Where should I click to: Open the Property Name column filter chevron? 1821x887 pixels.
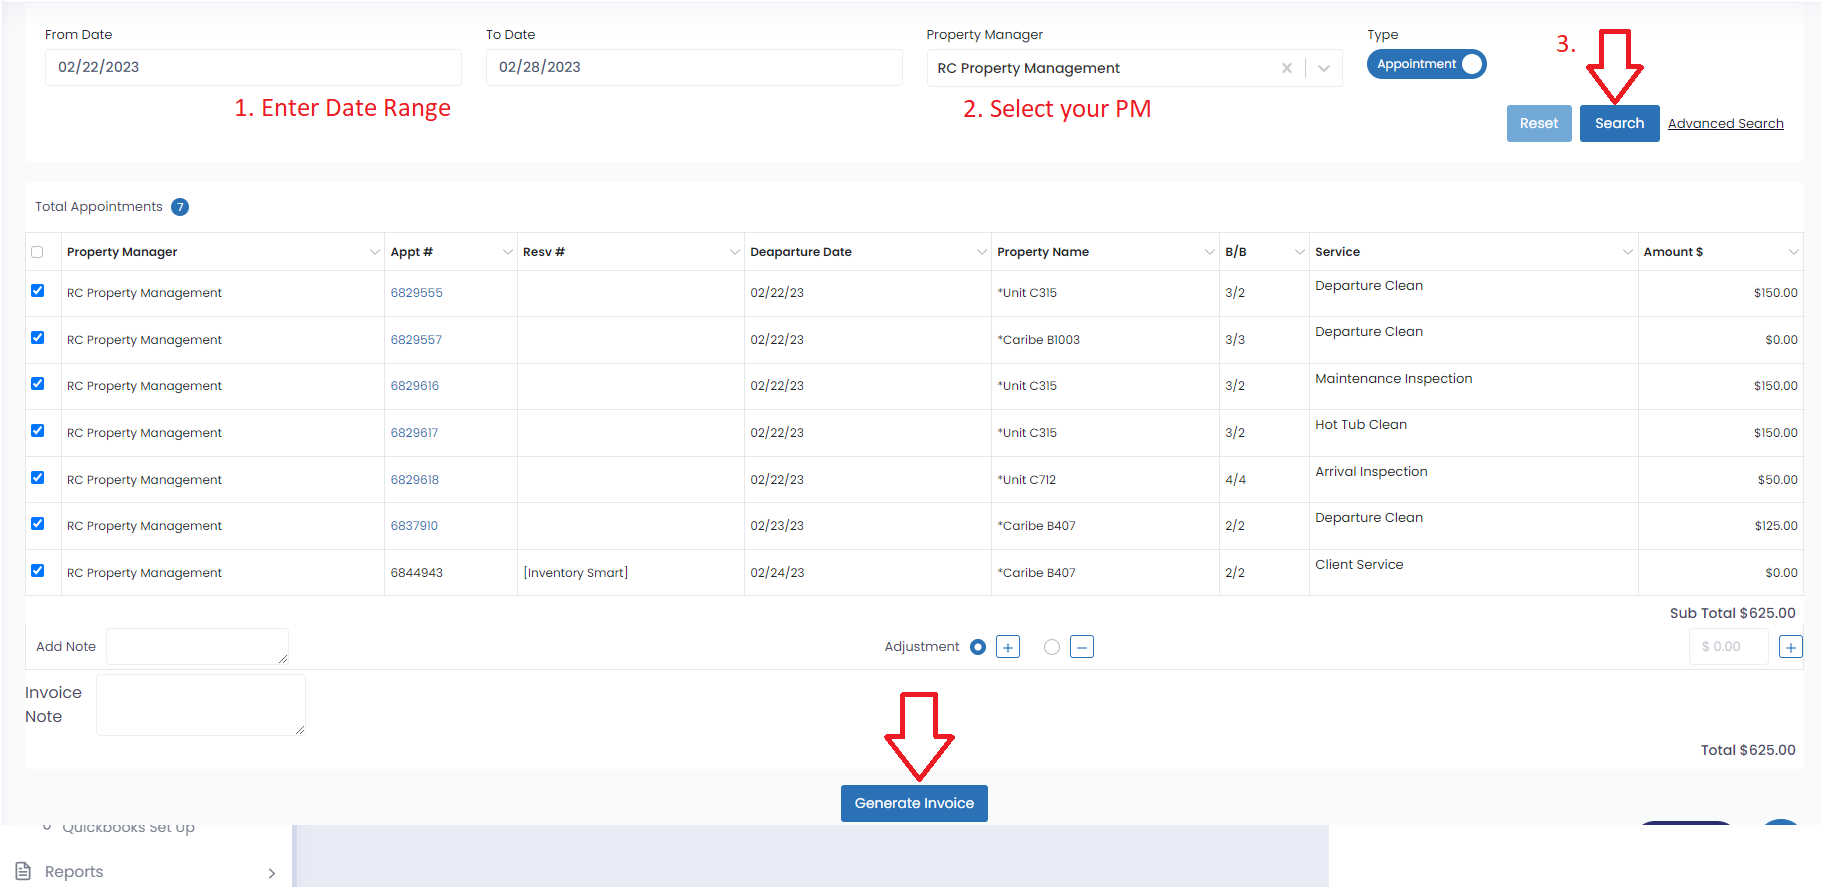coord(1209,252)
